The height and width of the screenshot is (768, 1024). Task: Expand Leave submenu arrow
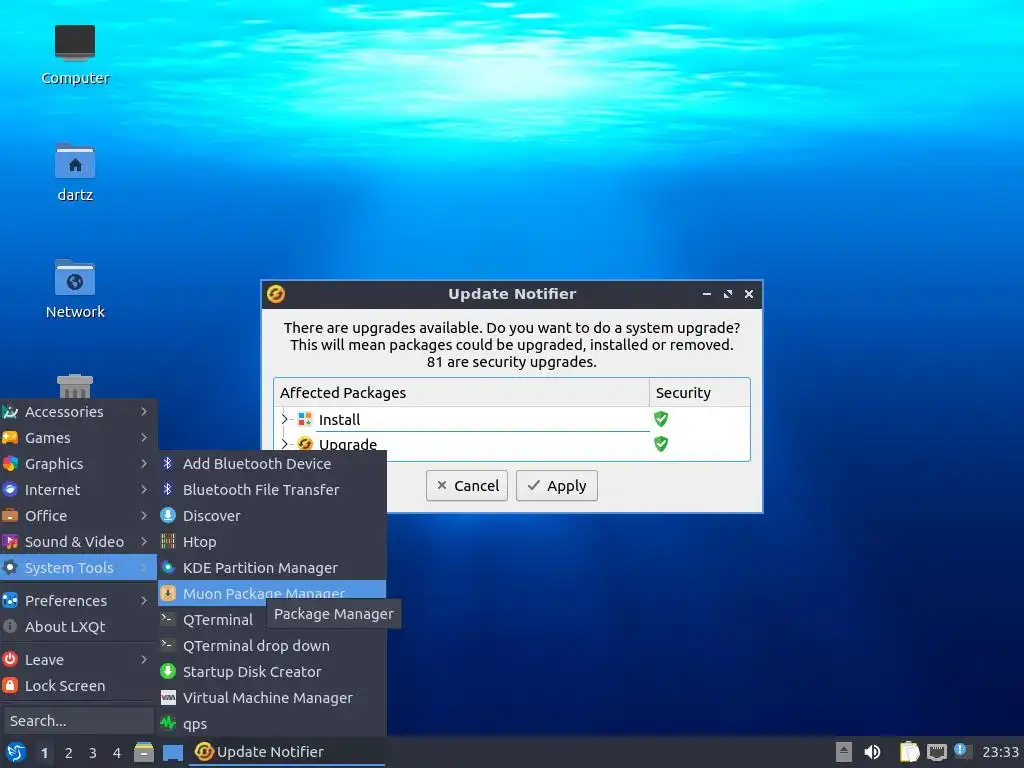144,660
